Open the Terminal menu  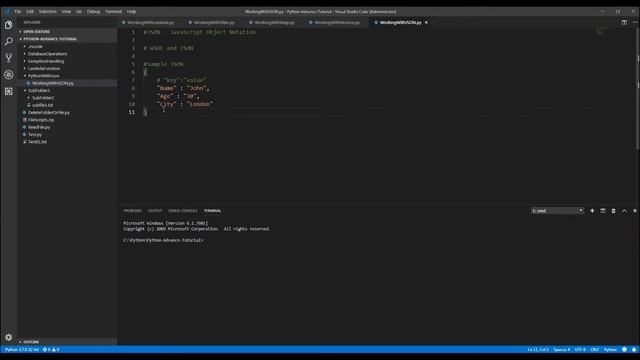[x=113, y=11]
